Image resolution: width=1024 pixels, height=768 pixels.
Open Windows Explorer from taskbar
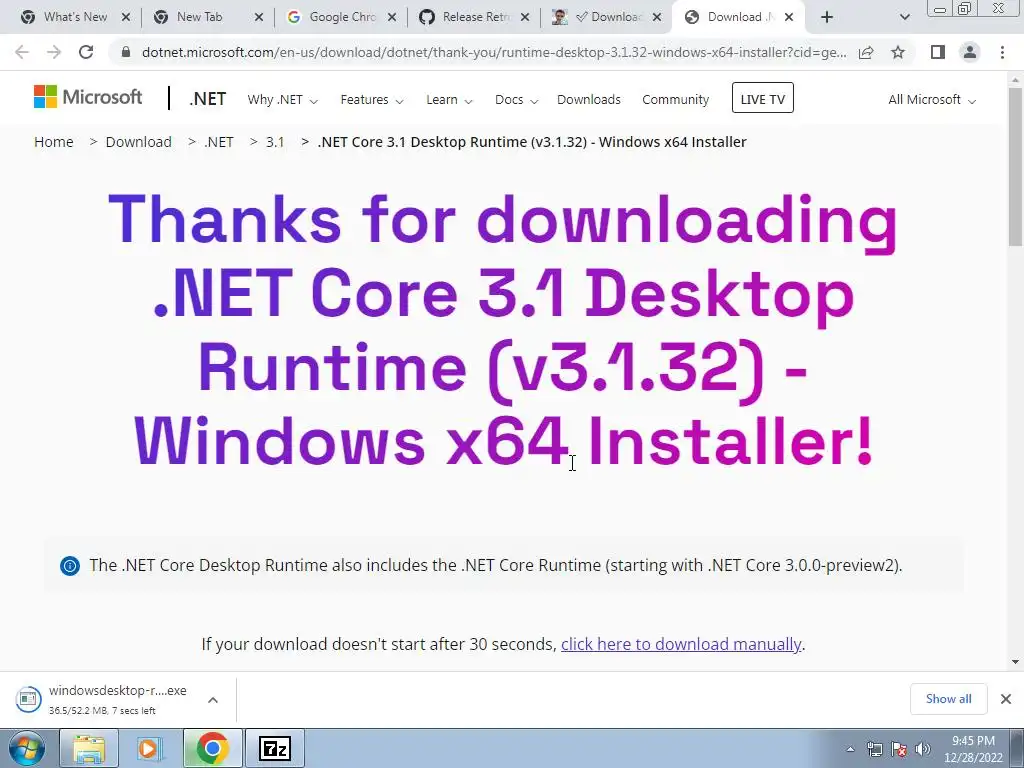pos(89,749)
